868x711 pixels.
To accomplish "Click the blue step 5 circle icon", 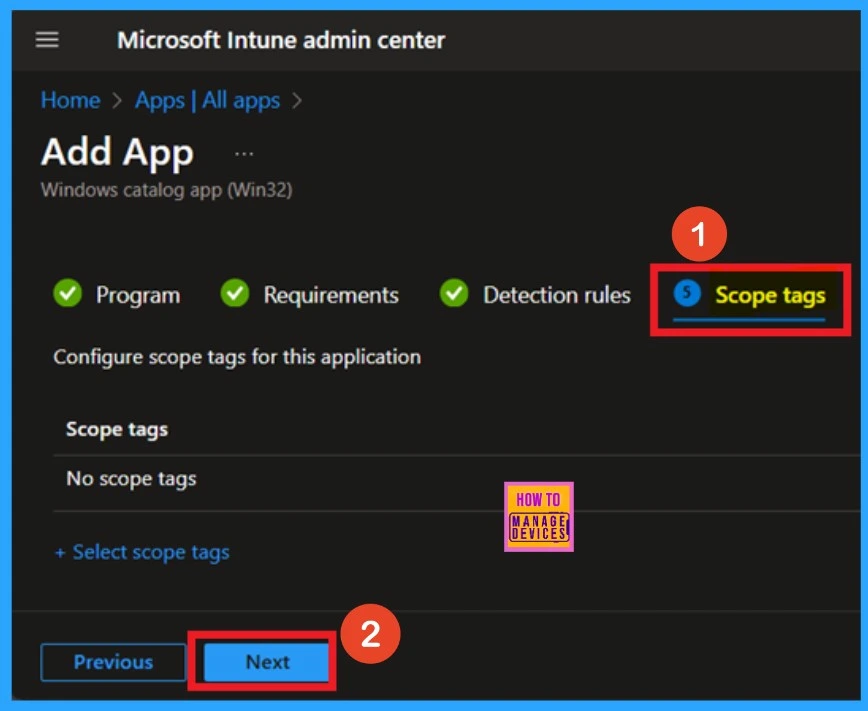I will 687,292.
